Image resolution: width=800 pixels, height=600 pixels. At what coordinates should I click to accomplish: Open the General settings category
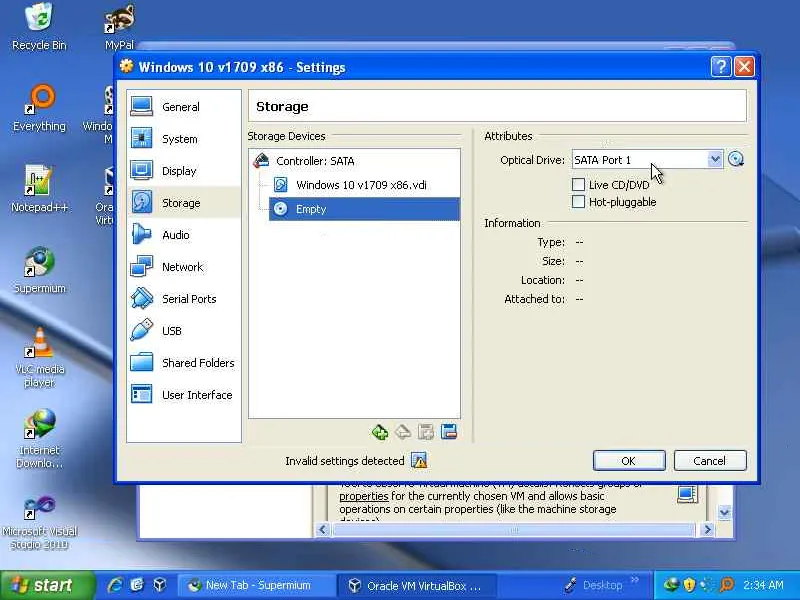pyautogui.click(x=184, y=107)
